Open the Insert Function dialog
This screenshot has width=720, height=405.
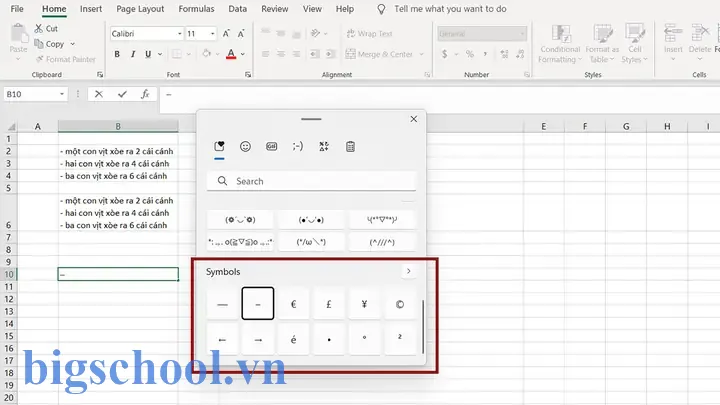[145, 94]
